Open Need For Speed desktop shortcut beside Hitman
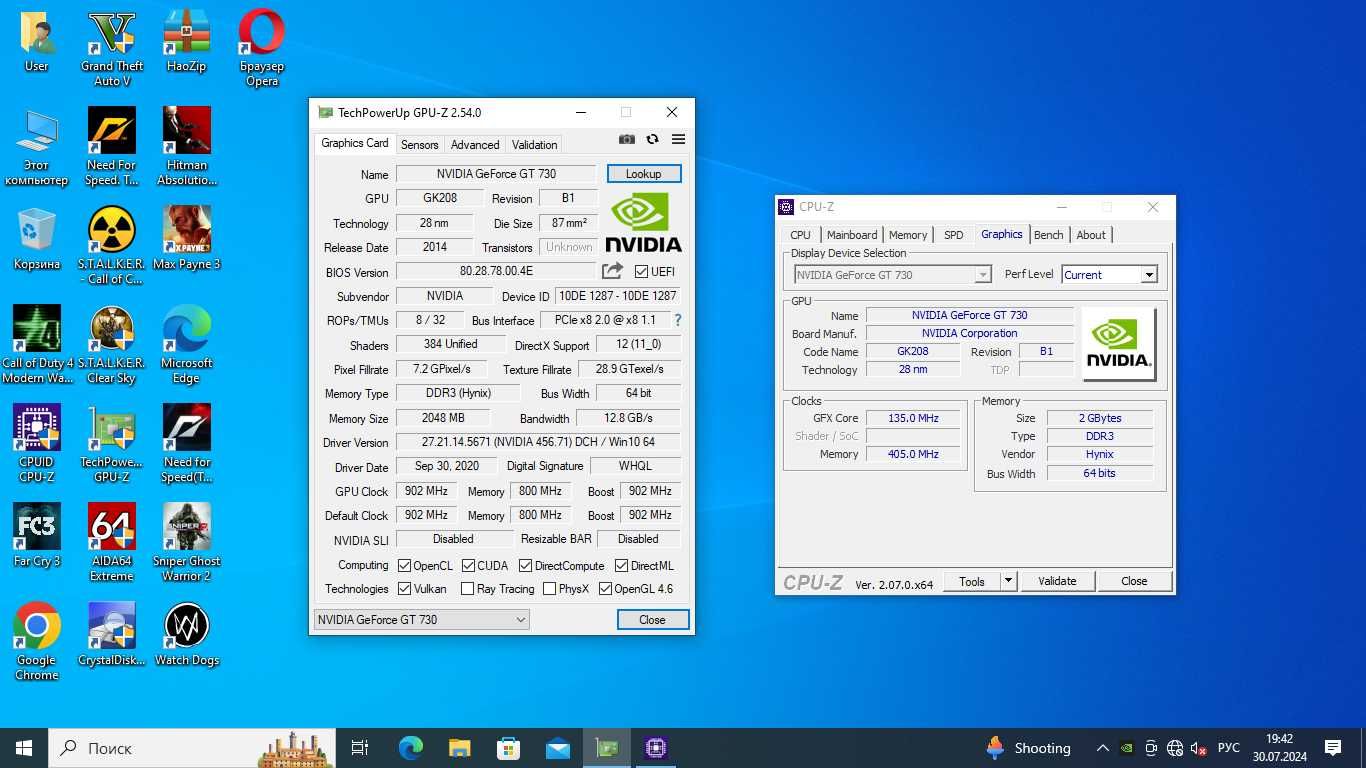 point(112,147)
